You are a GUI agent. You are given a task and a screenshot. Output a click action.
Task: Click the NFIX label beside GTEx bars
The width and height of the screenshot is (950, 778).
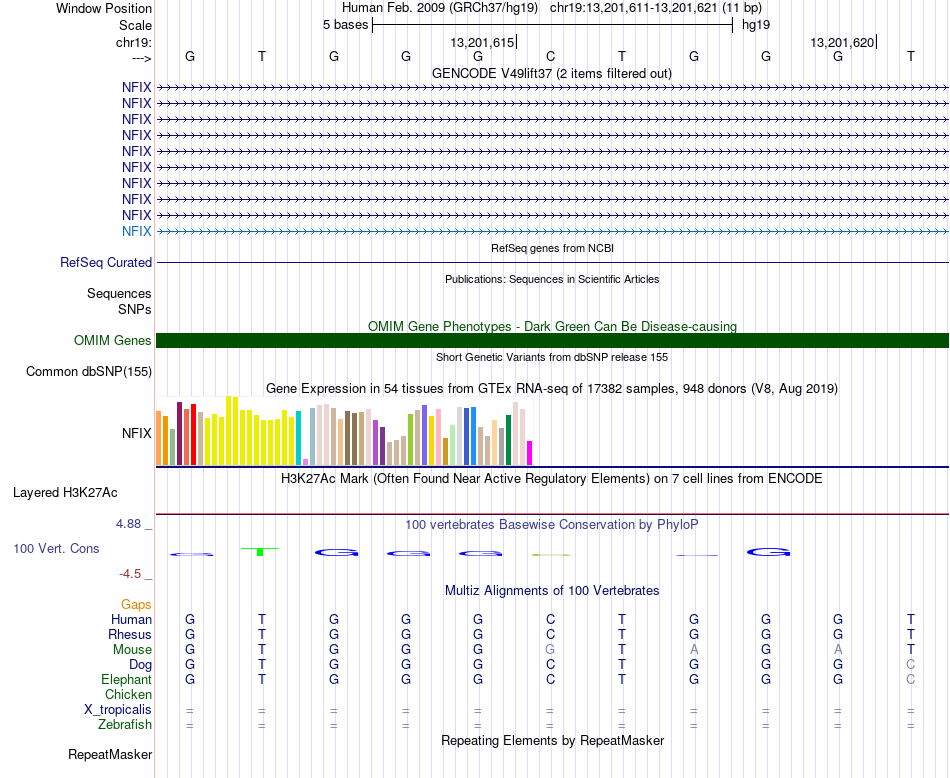[x=136, y=433]
